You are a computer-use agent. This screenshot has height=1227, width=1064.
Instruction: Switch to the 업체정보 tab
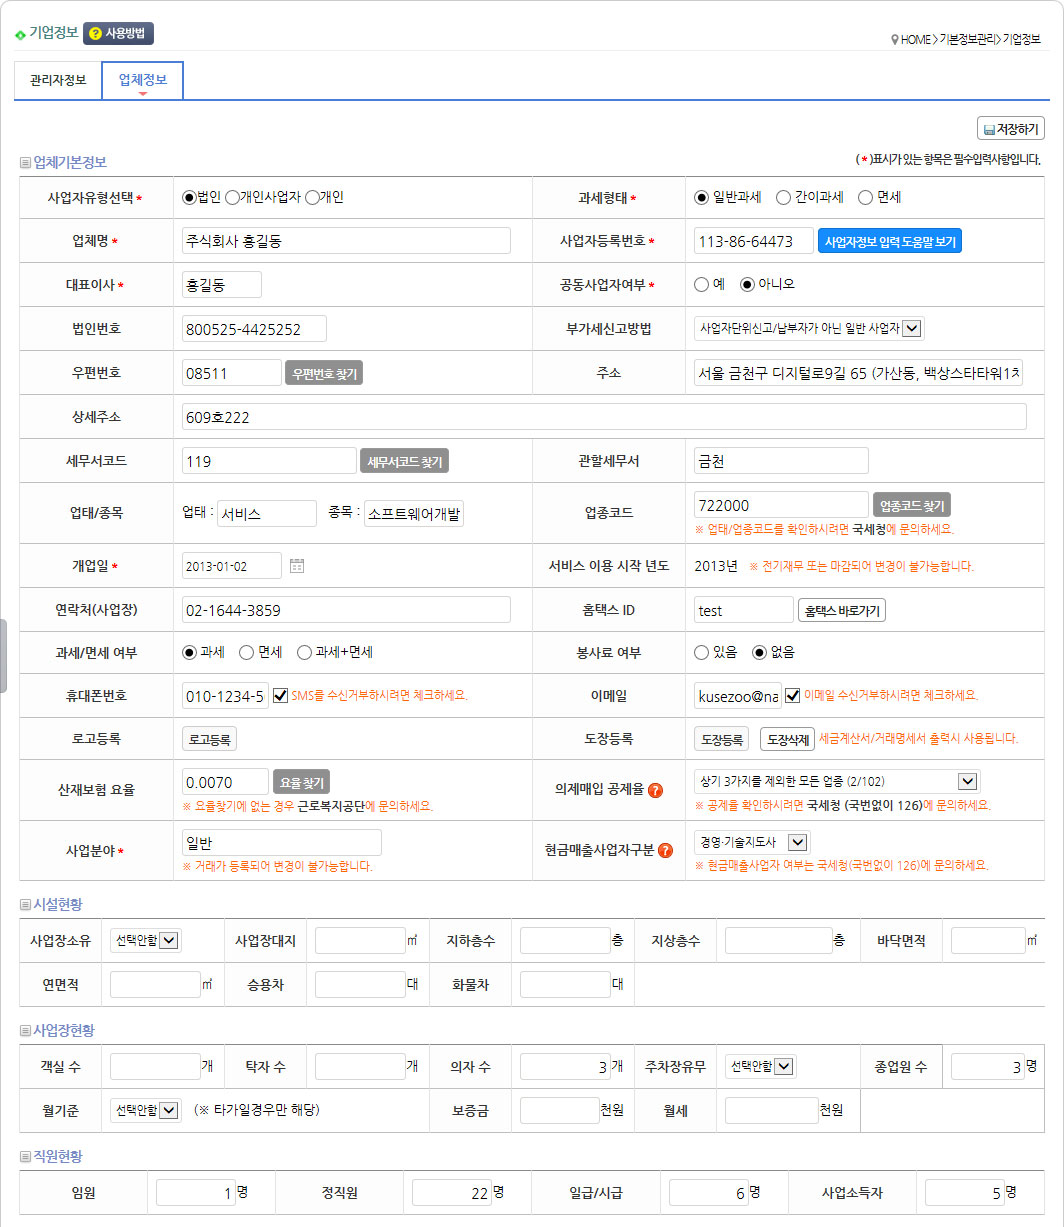142,81
